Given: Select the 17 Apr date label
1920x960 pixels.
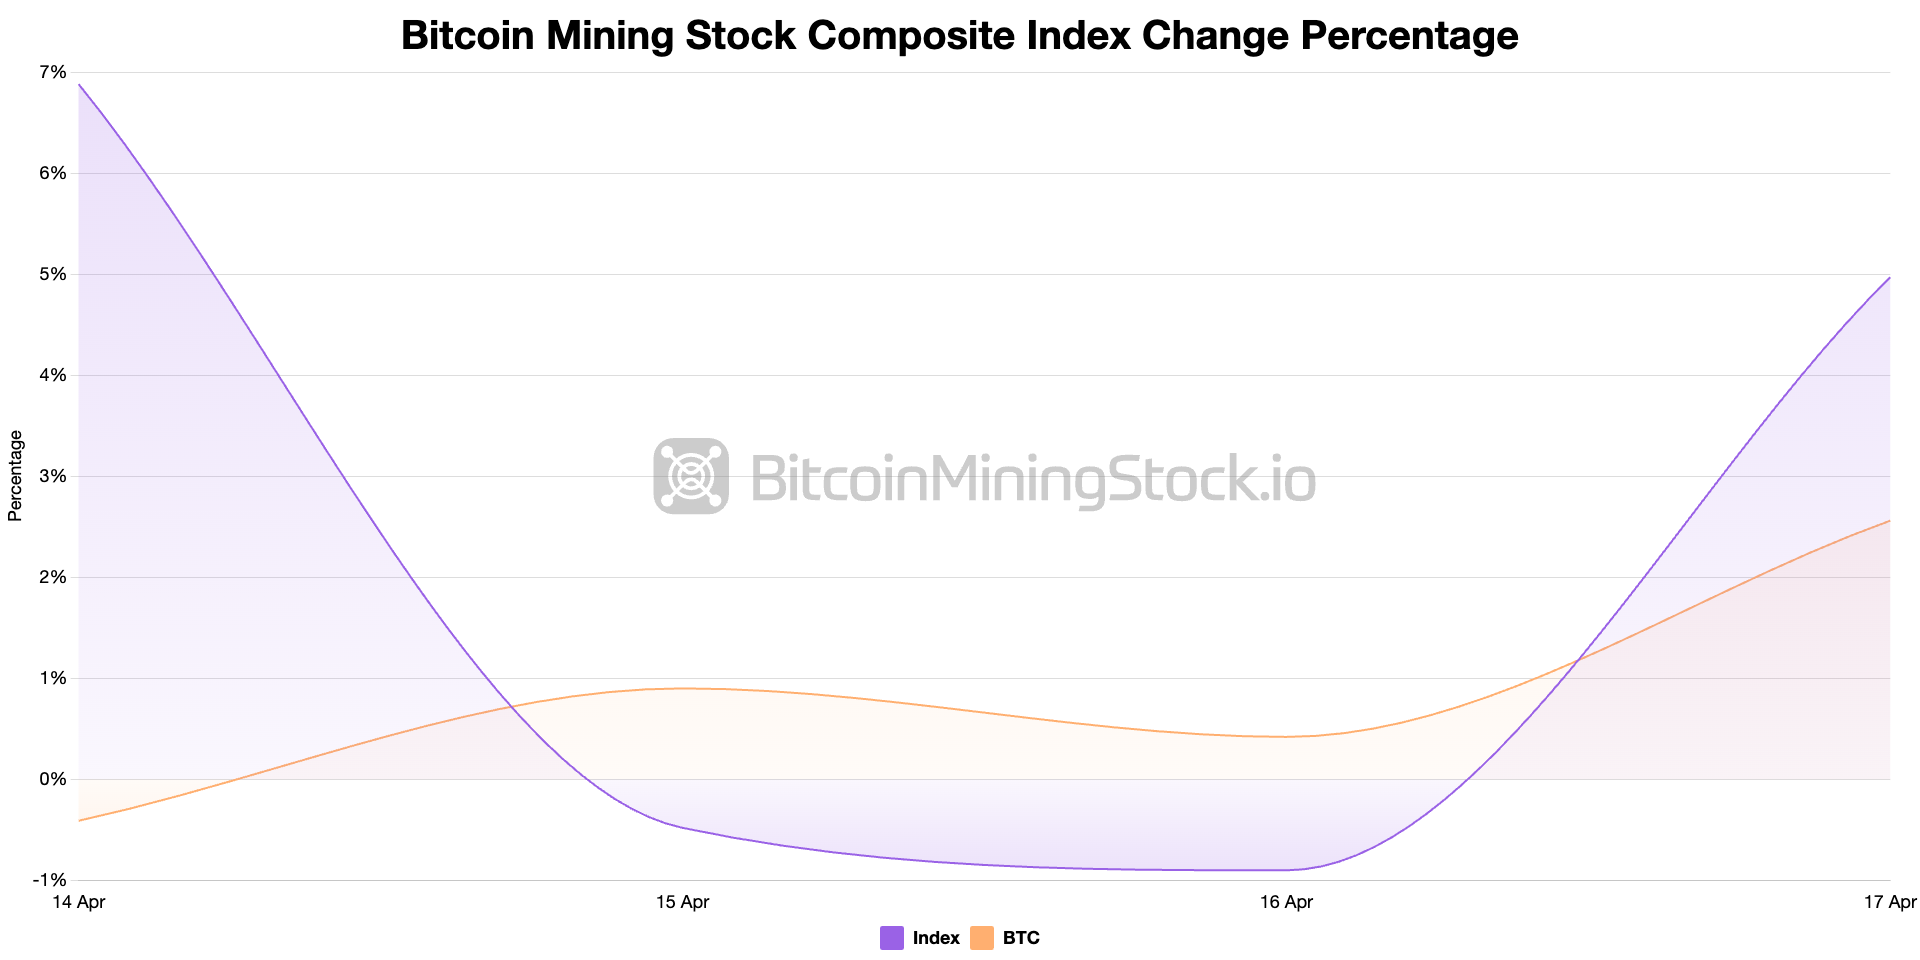Looking at the screenshot, I should (x=1889, y=902).
